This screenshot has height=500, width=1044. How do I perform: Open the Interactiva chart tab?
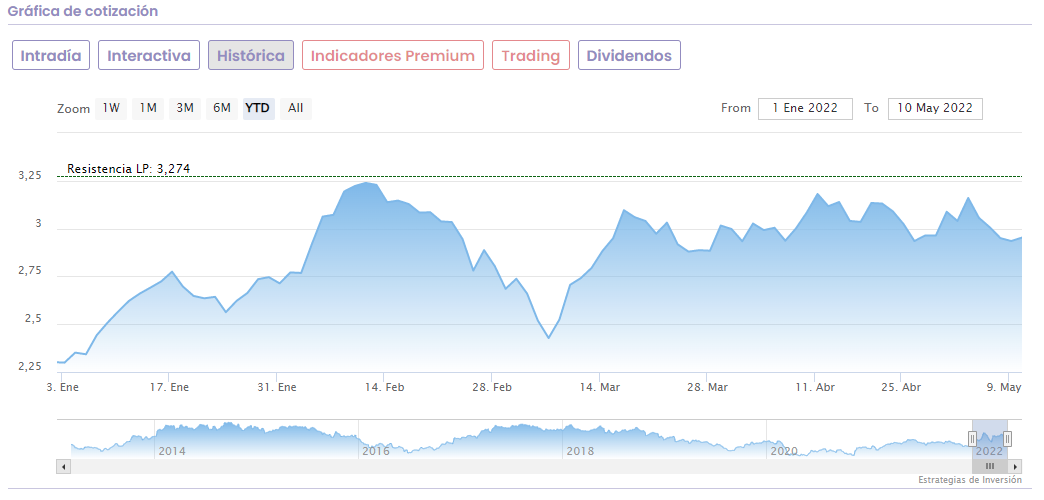[149, 56]
